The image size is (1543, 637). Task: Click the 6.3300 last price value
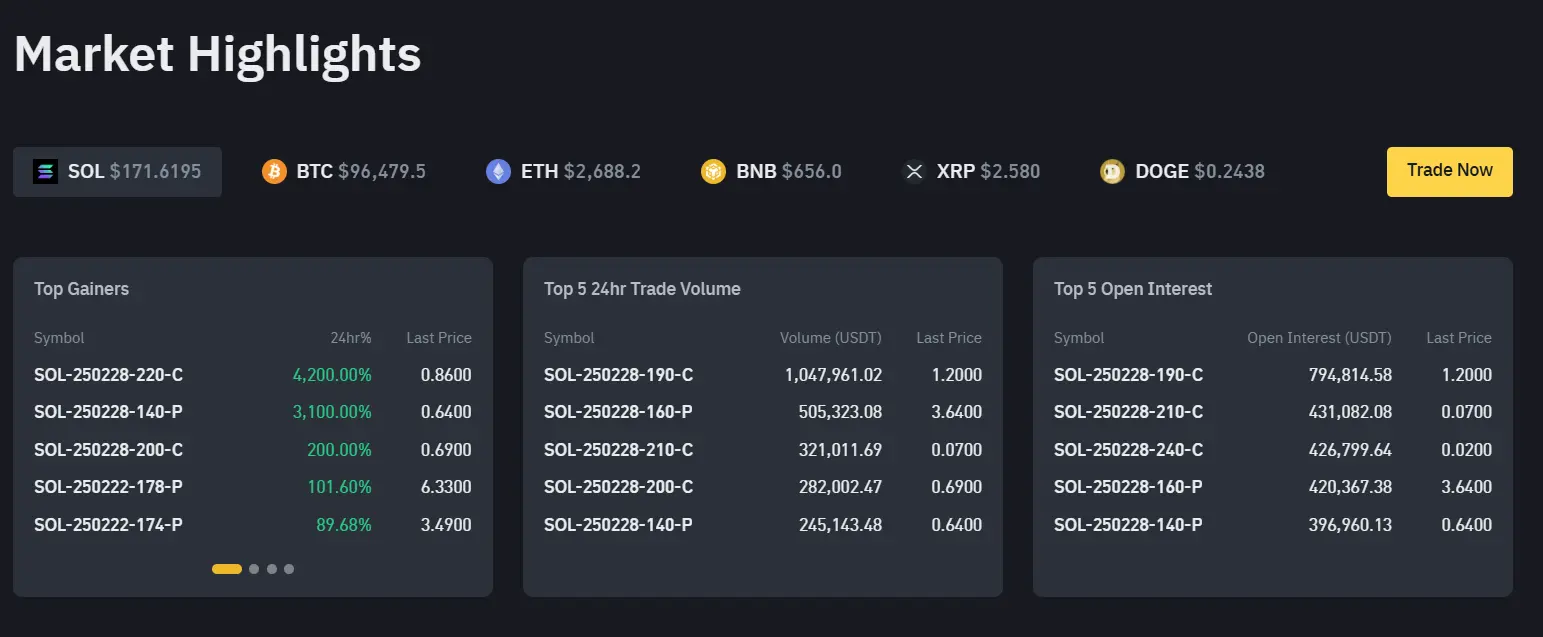pos(445,487)
